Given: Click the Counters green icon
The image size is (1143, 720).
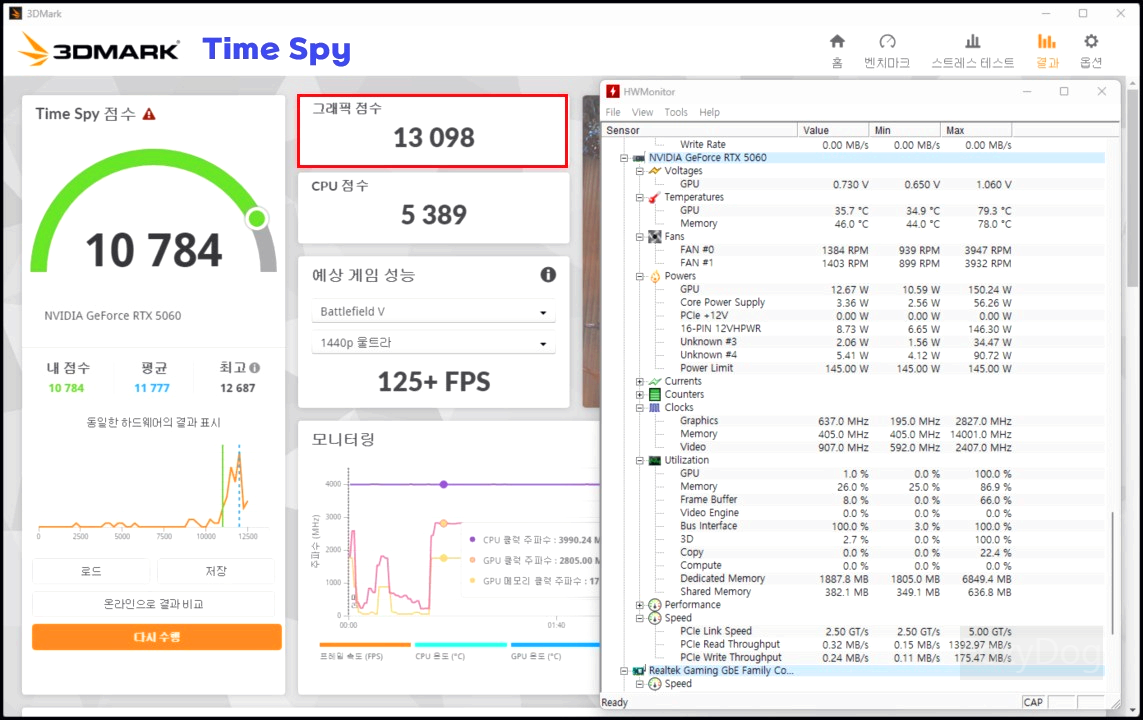Looking at the screenshot, I should (x=655, y=394).
